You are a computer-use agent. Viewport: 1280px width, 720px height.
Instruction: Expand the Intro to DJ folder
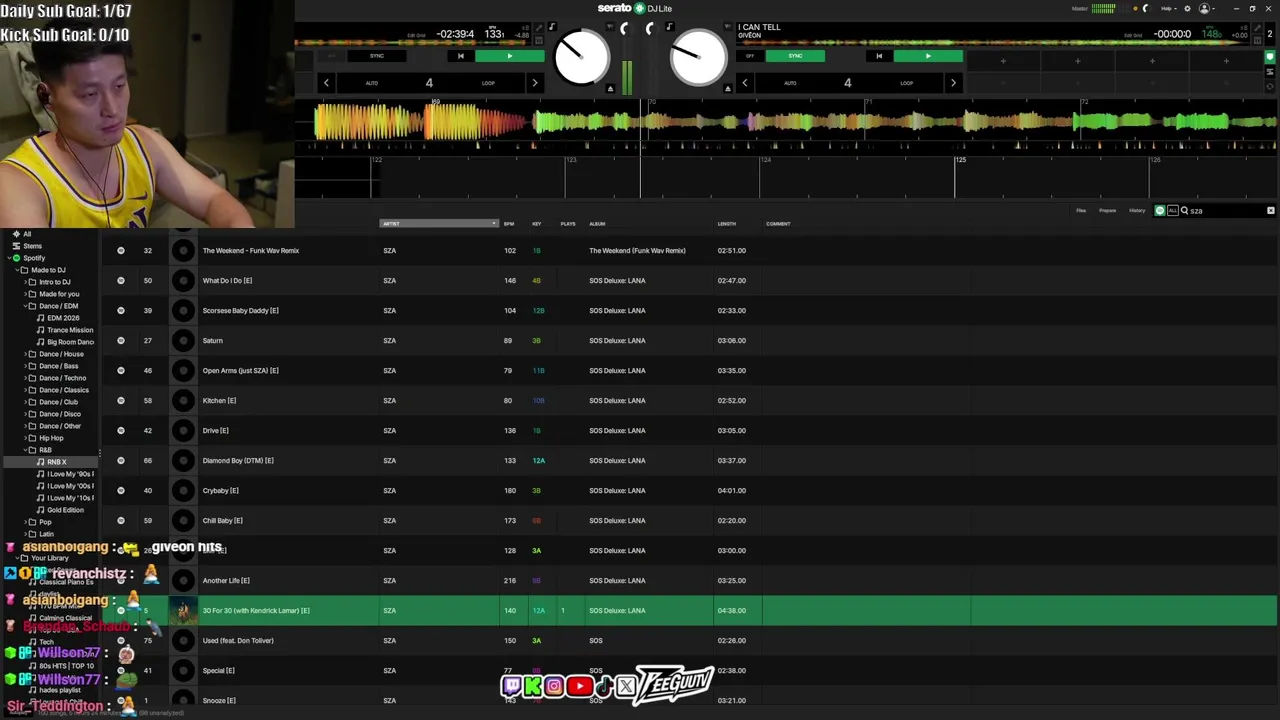coord(23,282)
